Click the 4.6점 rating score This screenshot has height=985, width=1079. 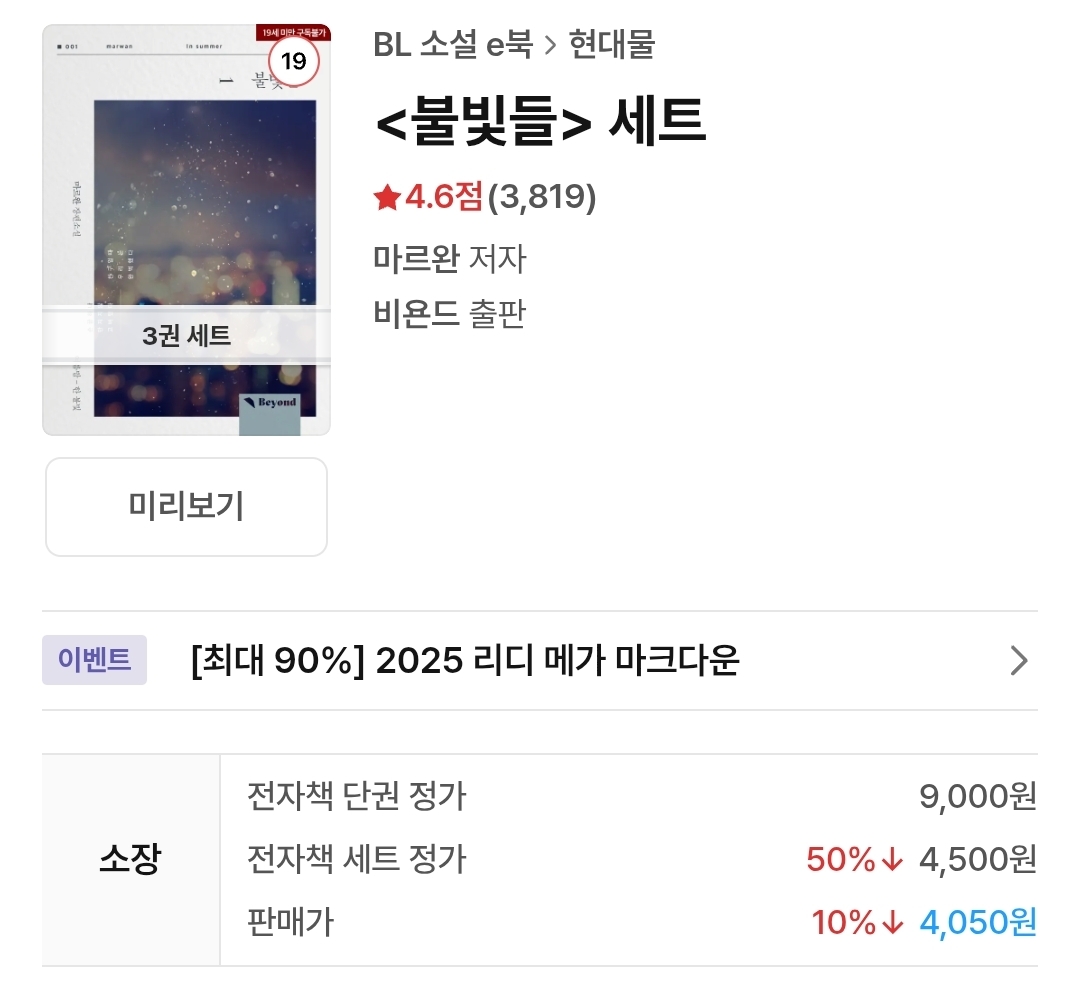pos(444,198)
